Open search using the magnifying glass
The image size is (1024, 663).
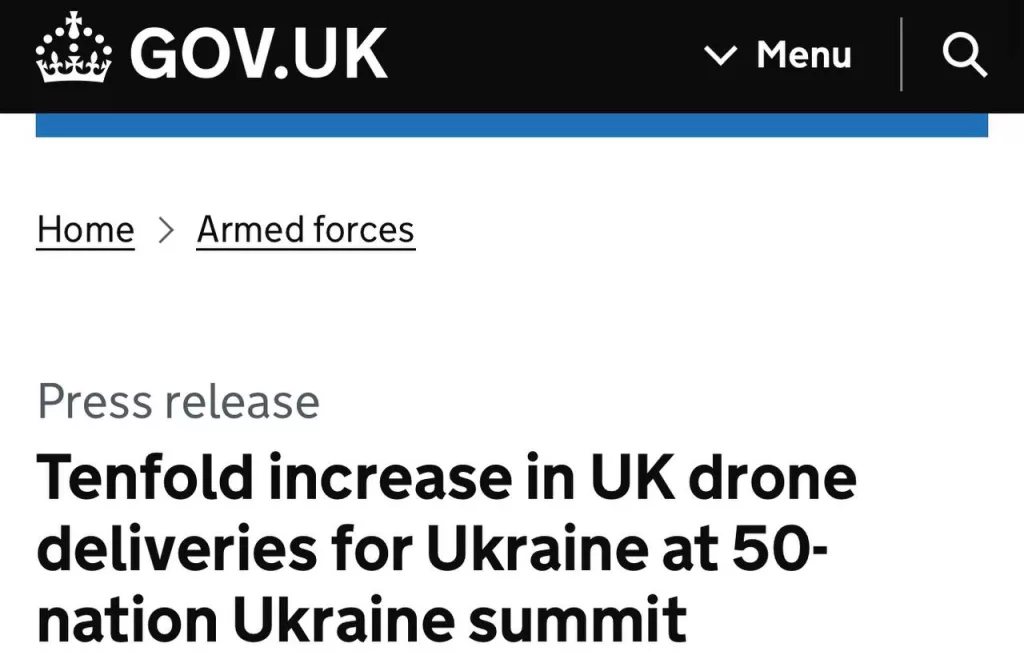click(965, 55)
